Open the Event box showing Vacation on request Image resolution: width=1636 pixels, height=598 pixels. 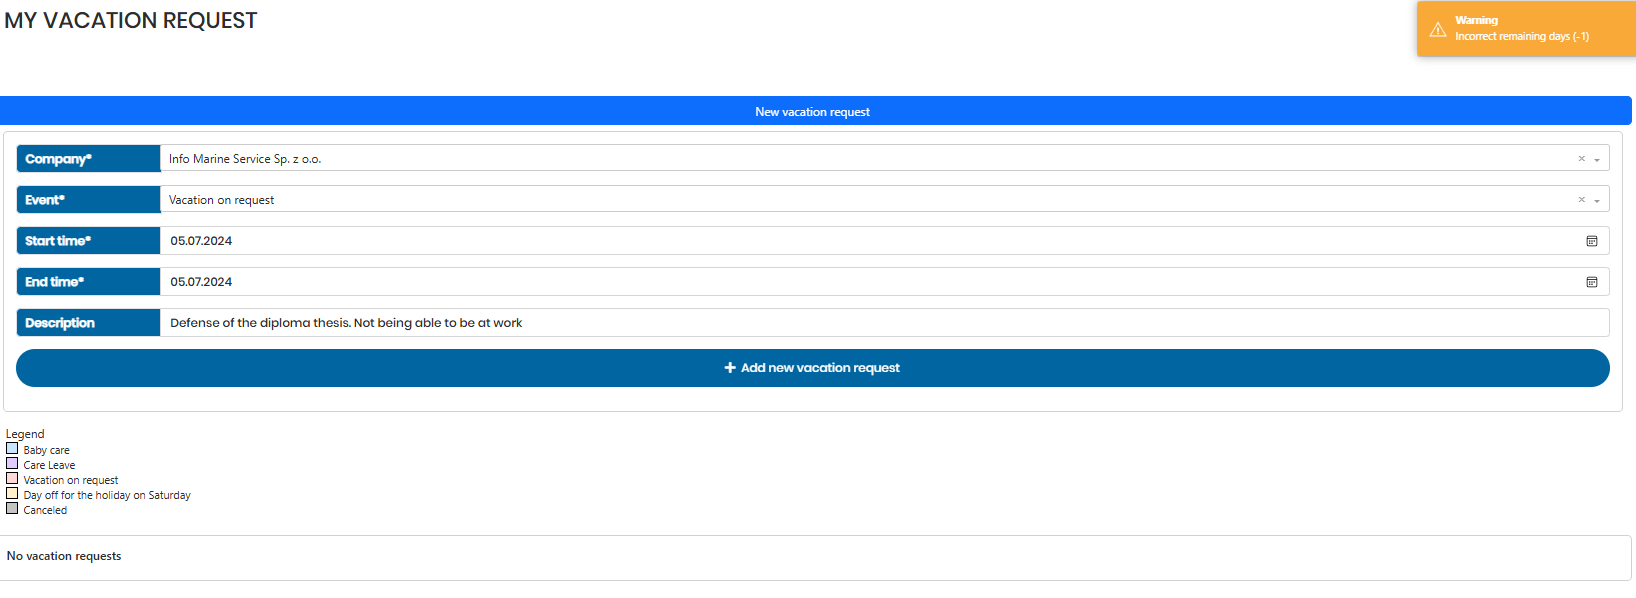(860, 200)
